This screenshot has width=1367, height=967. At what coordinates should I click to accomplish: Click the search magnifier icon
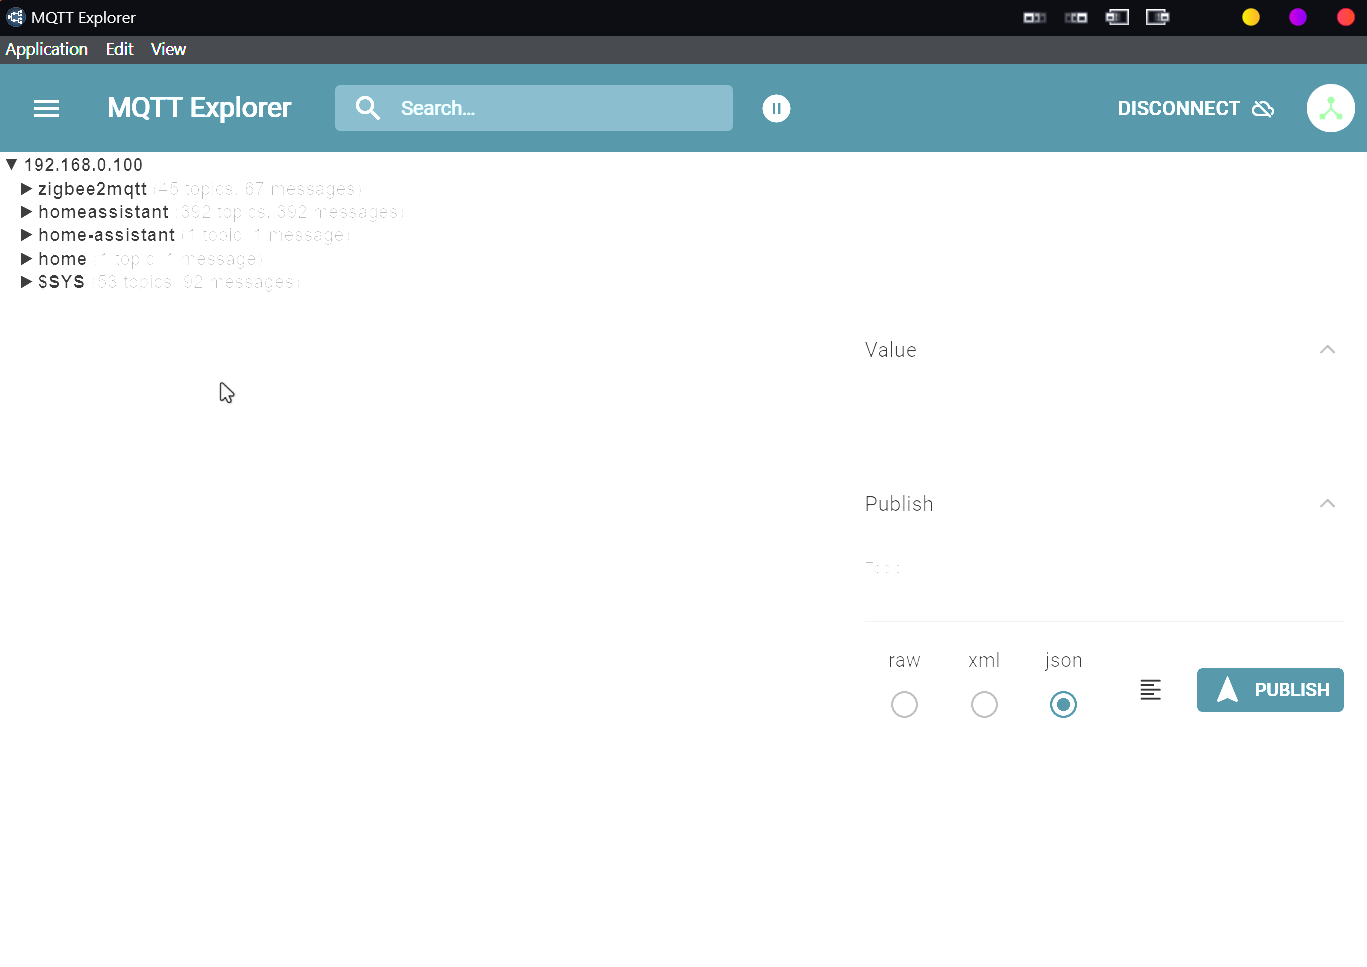(368, 108)
